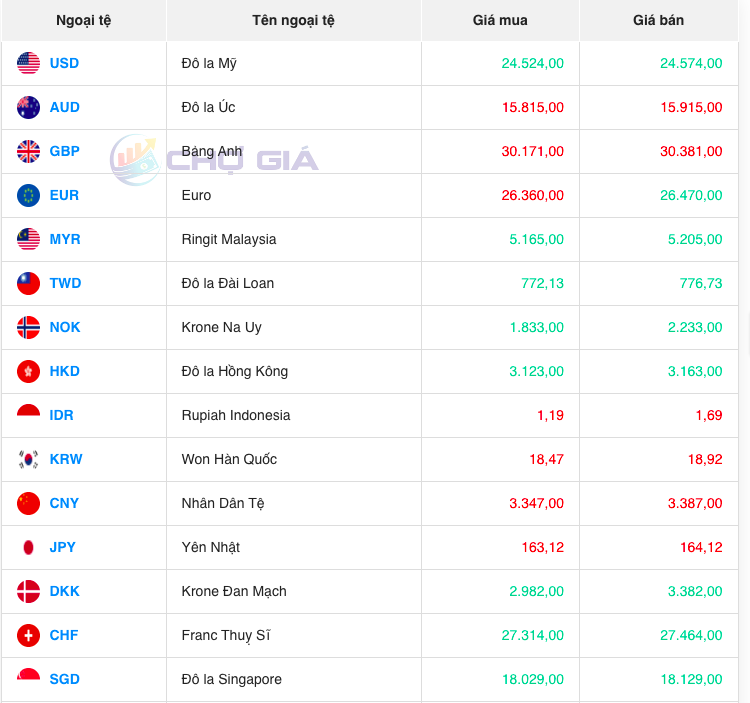This screenshot has height=703, width=750.
Task: Open the JPY currency link
Action: click(x=63, y=547)
